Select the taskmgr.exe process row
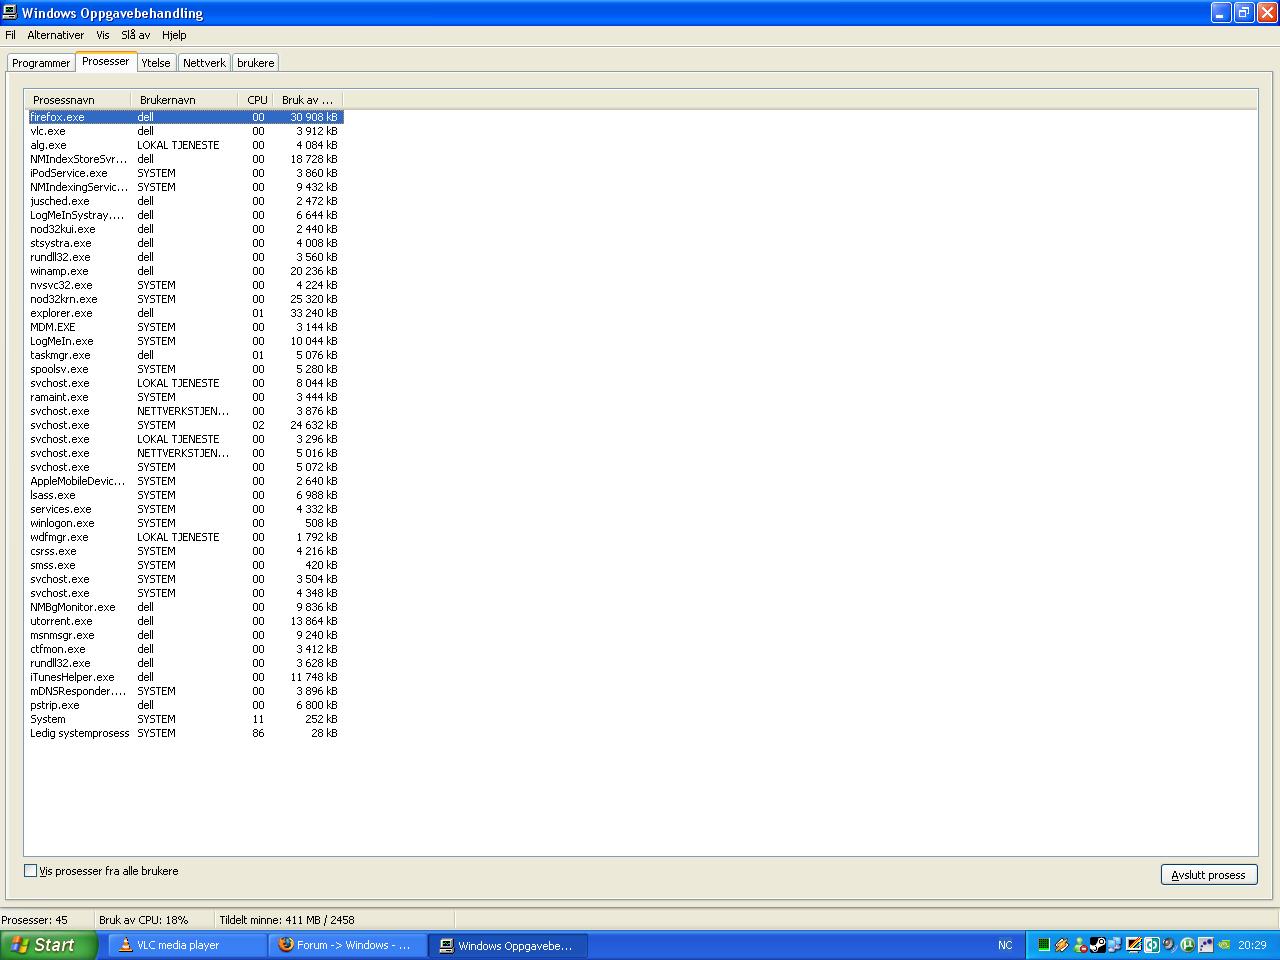 [186, 355]
